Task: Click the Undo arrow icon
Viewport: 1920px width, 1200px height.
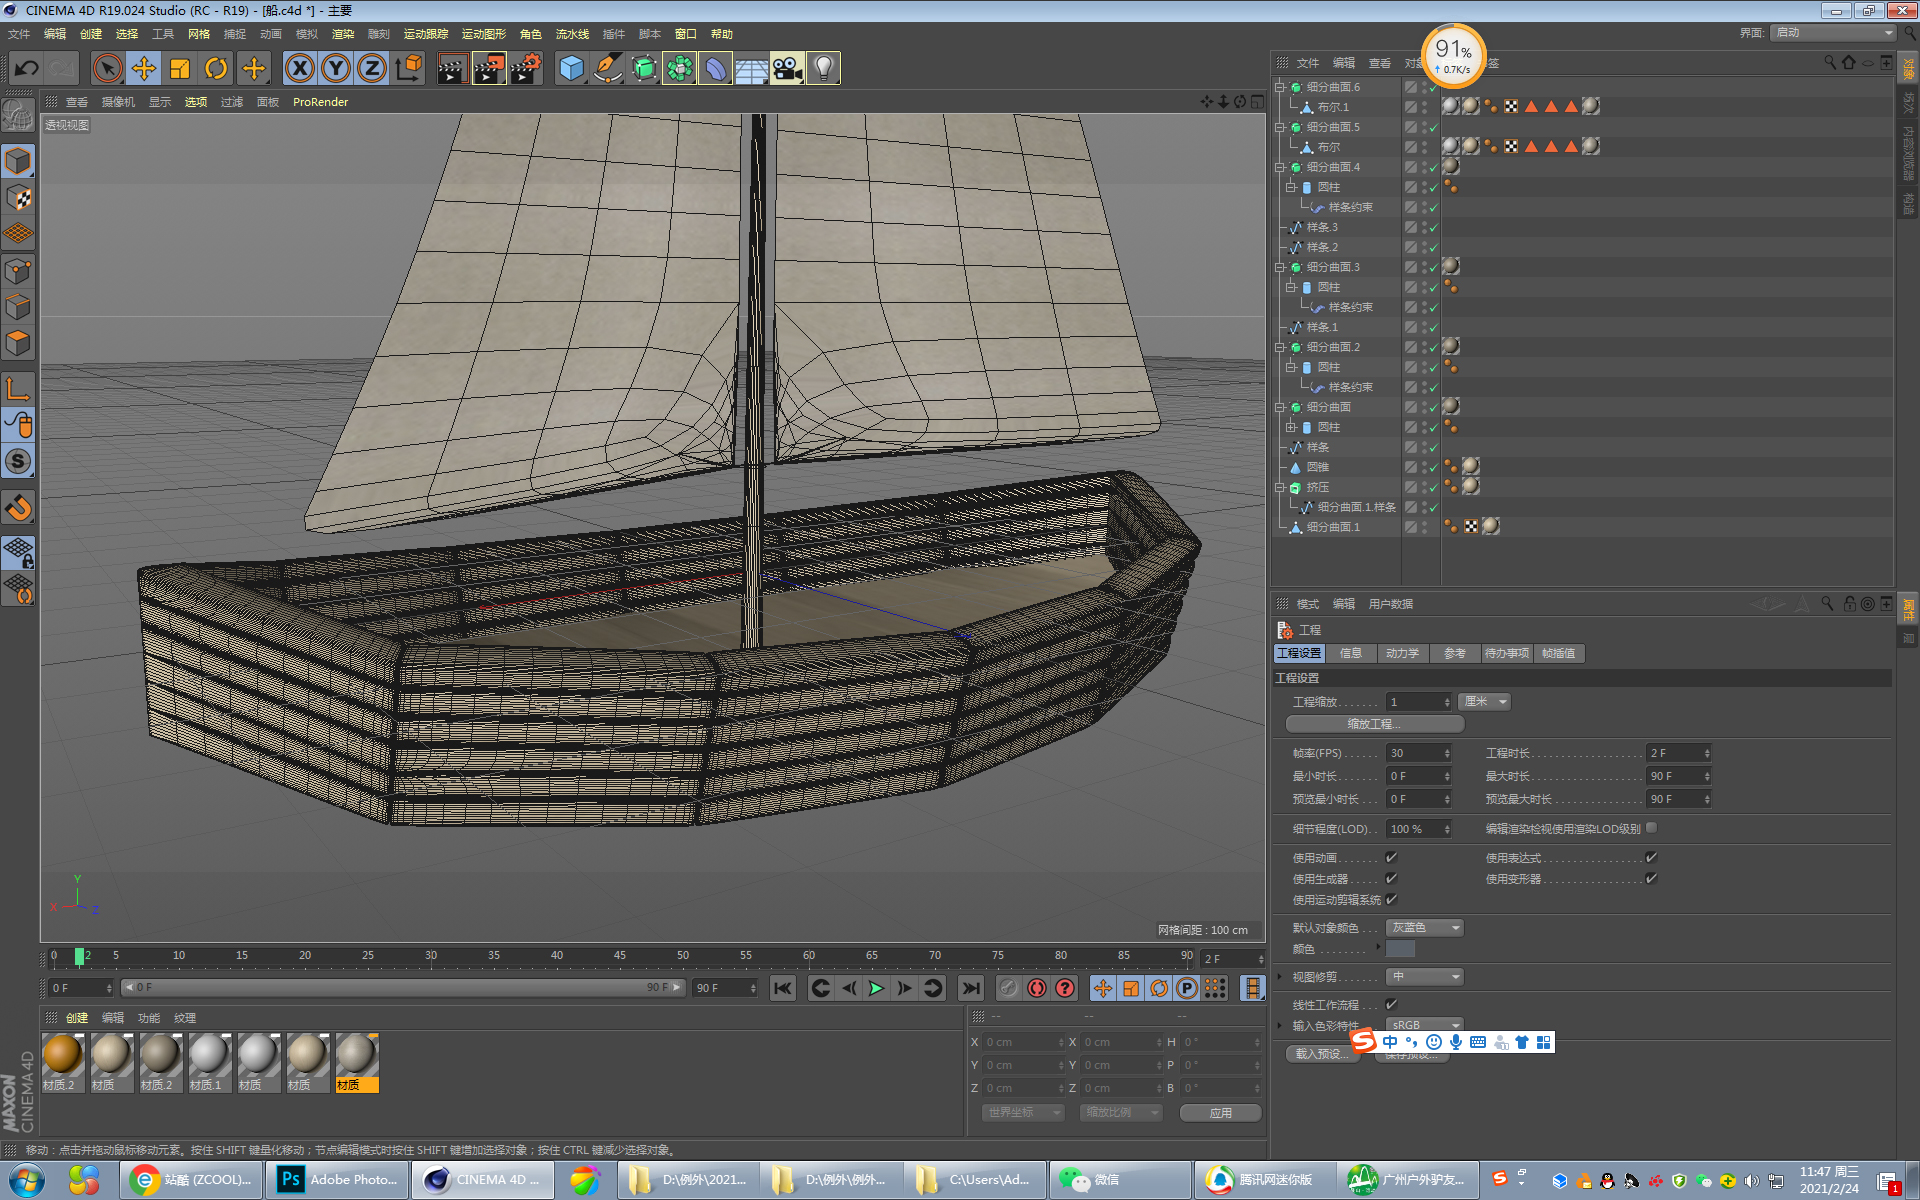Action: point(27,69)
